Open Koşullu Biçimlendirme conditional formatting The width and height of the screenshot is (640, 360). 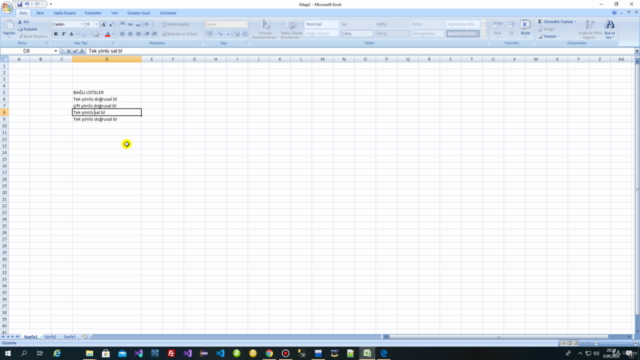(266, 29)
